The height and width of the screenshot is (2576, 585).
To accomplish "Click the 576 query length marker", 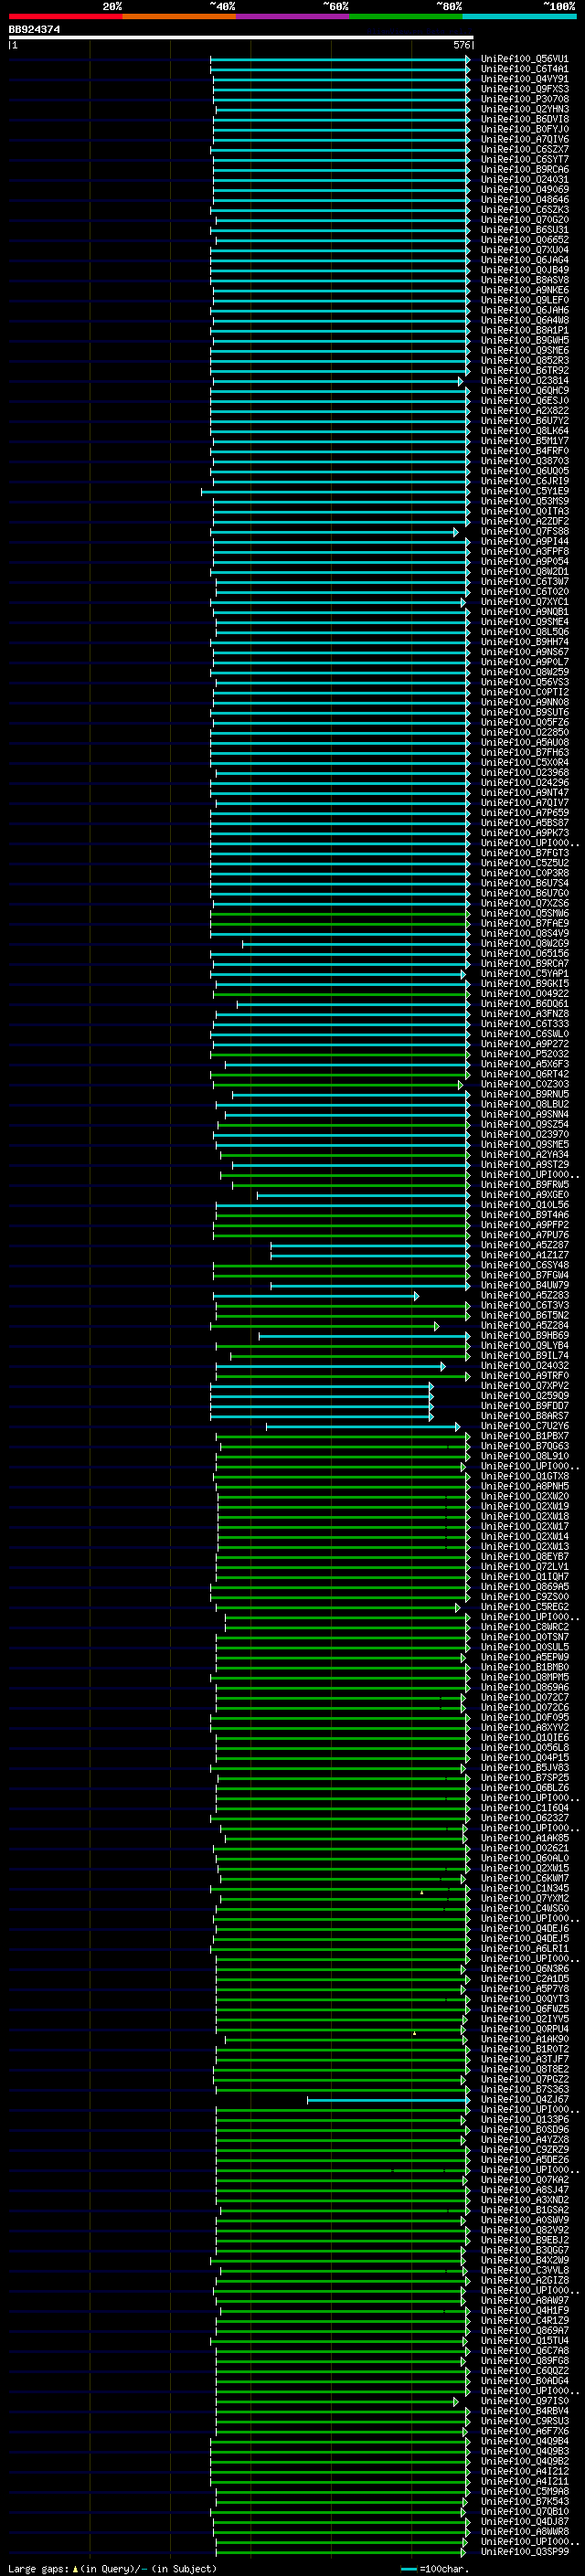I will tap(461, 45).
